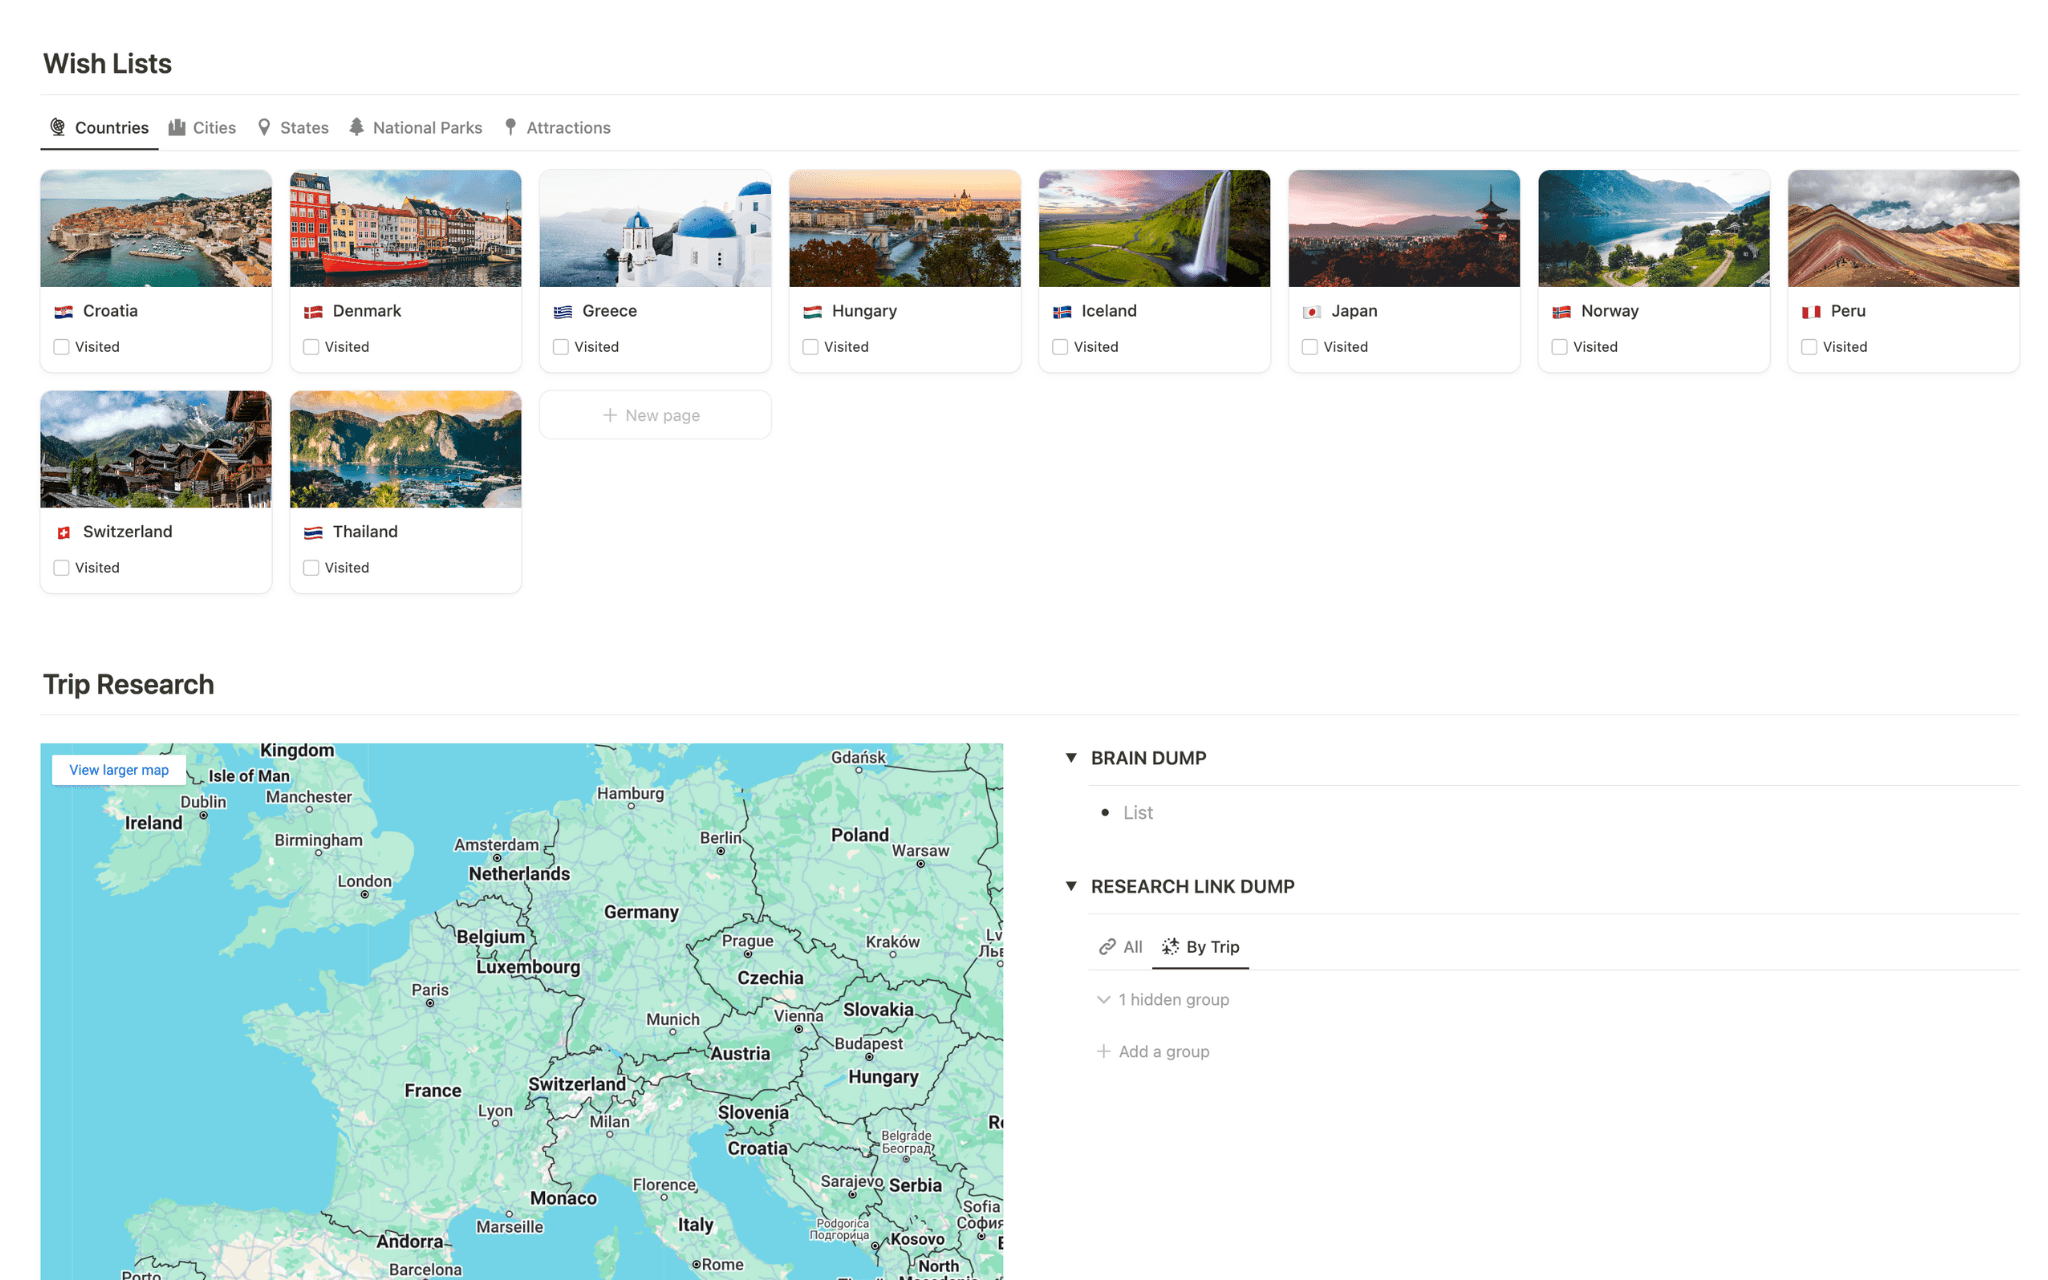Screen dimensions: 2048x1280
Task: Expand the 1 hidden group row
Action: (x=1164, y=1000)
